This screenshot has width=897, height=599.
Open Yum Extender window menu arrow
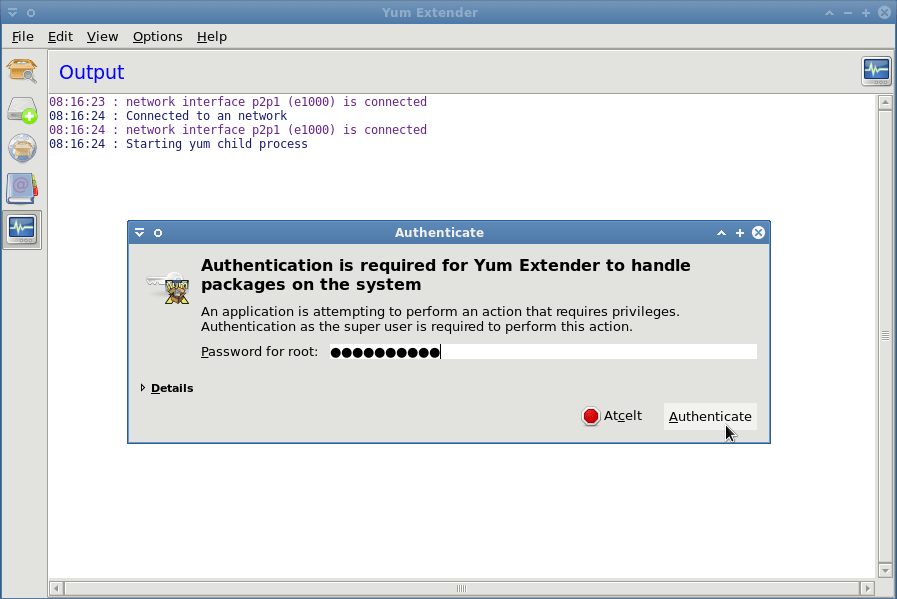[13, 13]
